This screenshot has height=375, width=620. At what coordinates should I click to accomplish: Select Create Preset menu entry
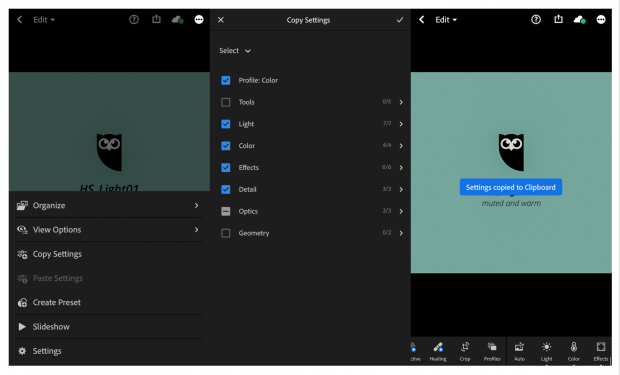point(109,303)
